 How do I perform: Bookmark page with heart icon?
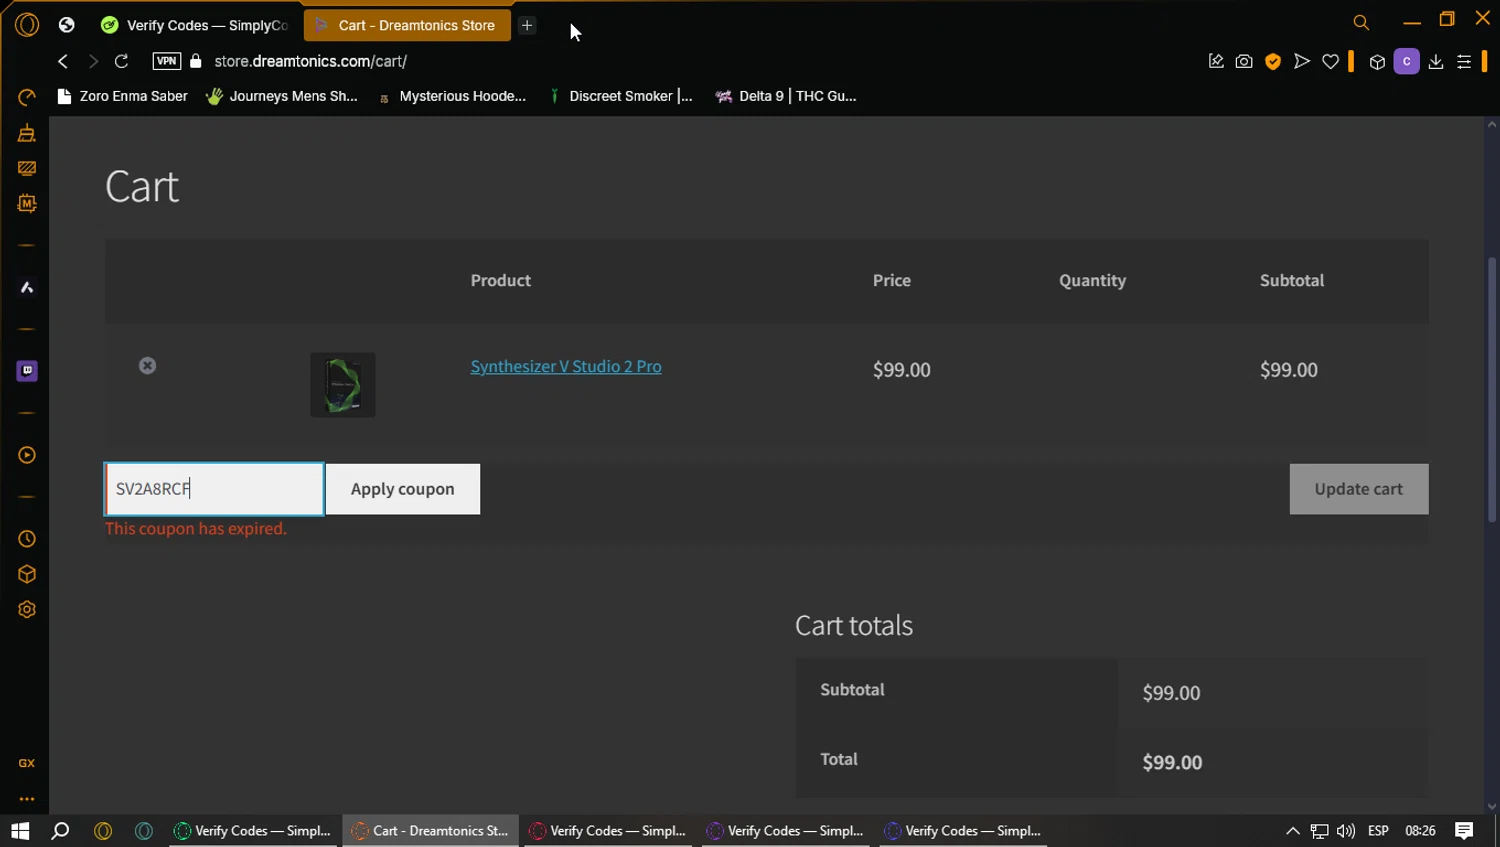pyautogui.click(x=1330, y=61)
